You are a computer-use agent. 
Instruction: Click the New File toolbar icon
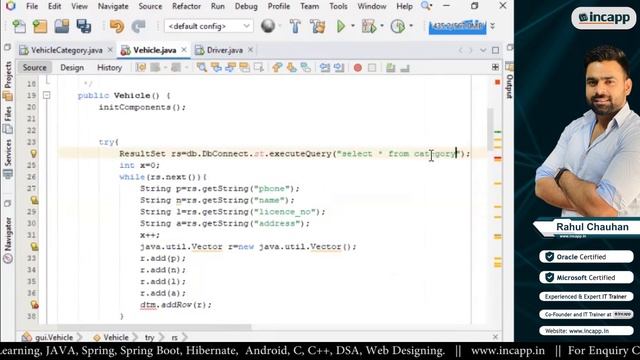pyautogui.click(x=19, y=27)
